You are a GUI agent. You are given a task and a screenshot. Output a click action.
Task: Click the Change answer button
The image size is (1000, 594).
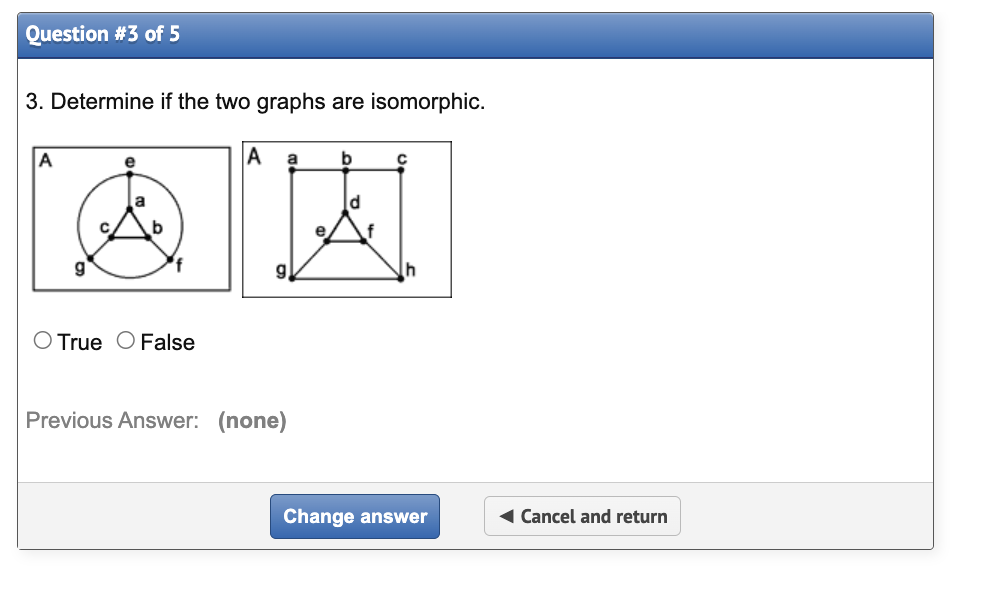(x=354, y=516)
